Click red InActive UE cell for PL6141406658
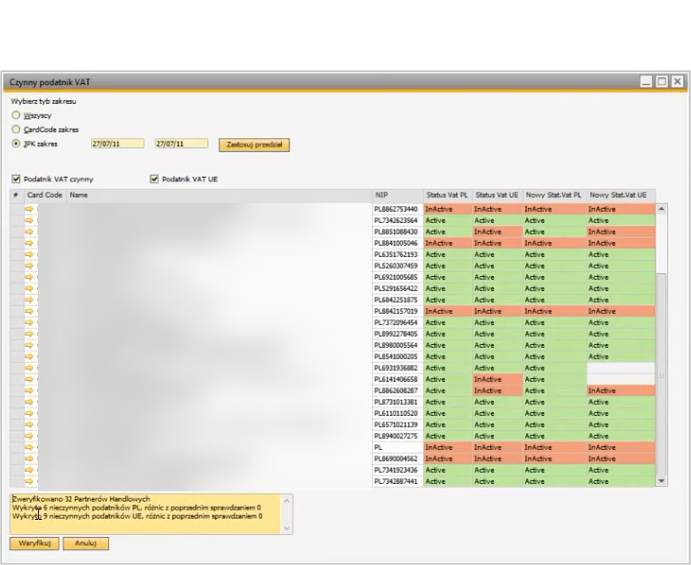The image size is (691, 565). click(496, 379)
